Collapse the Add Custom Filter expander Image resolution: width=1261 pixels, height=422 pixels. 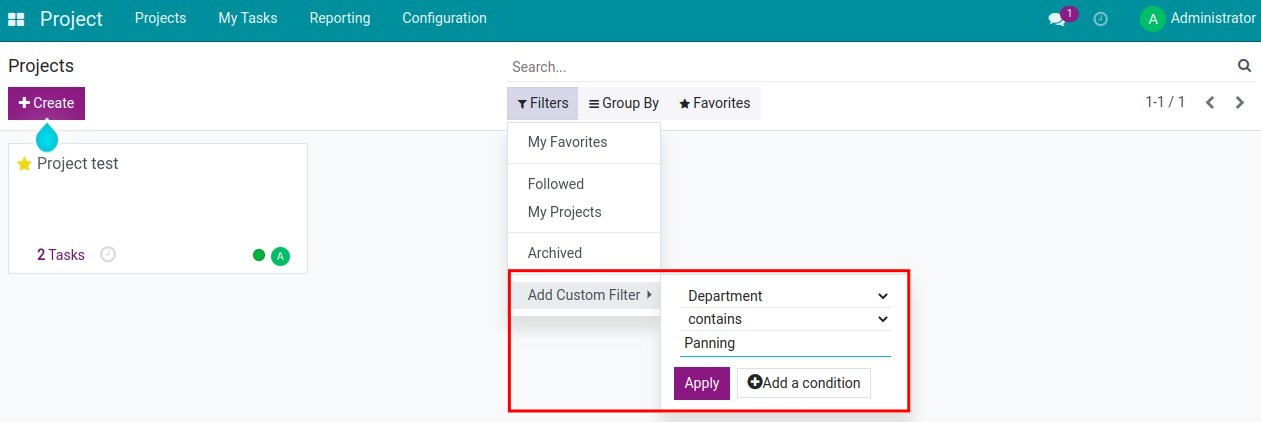pyautogui.click(x=584, y=295)
